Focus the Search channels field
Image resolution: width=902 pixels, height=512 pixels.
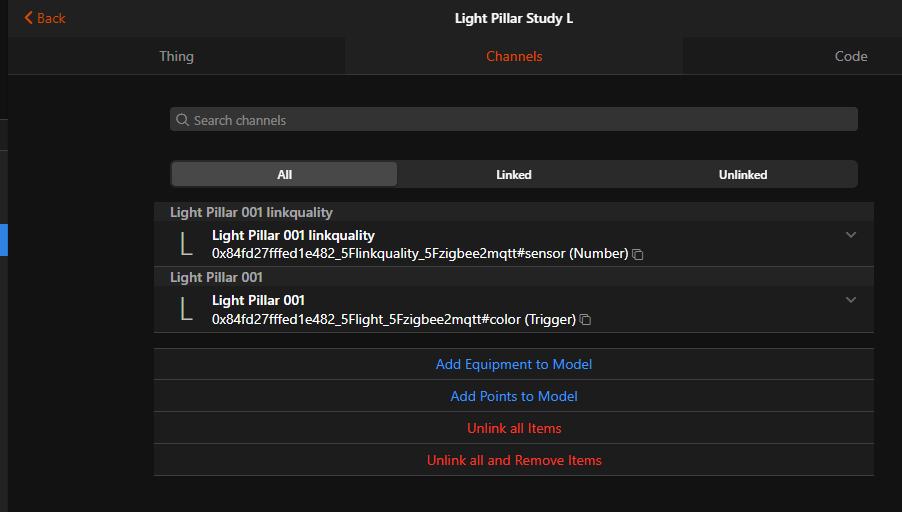tap(520, 120)
